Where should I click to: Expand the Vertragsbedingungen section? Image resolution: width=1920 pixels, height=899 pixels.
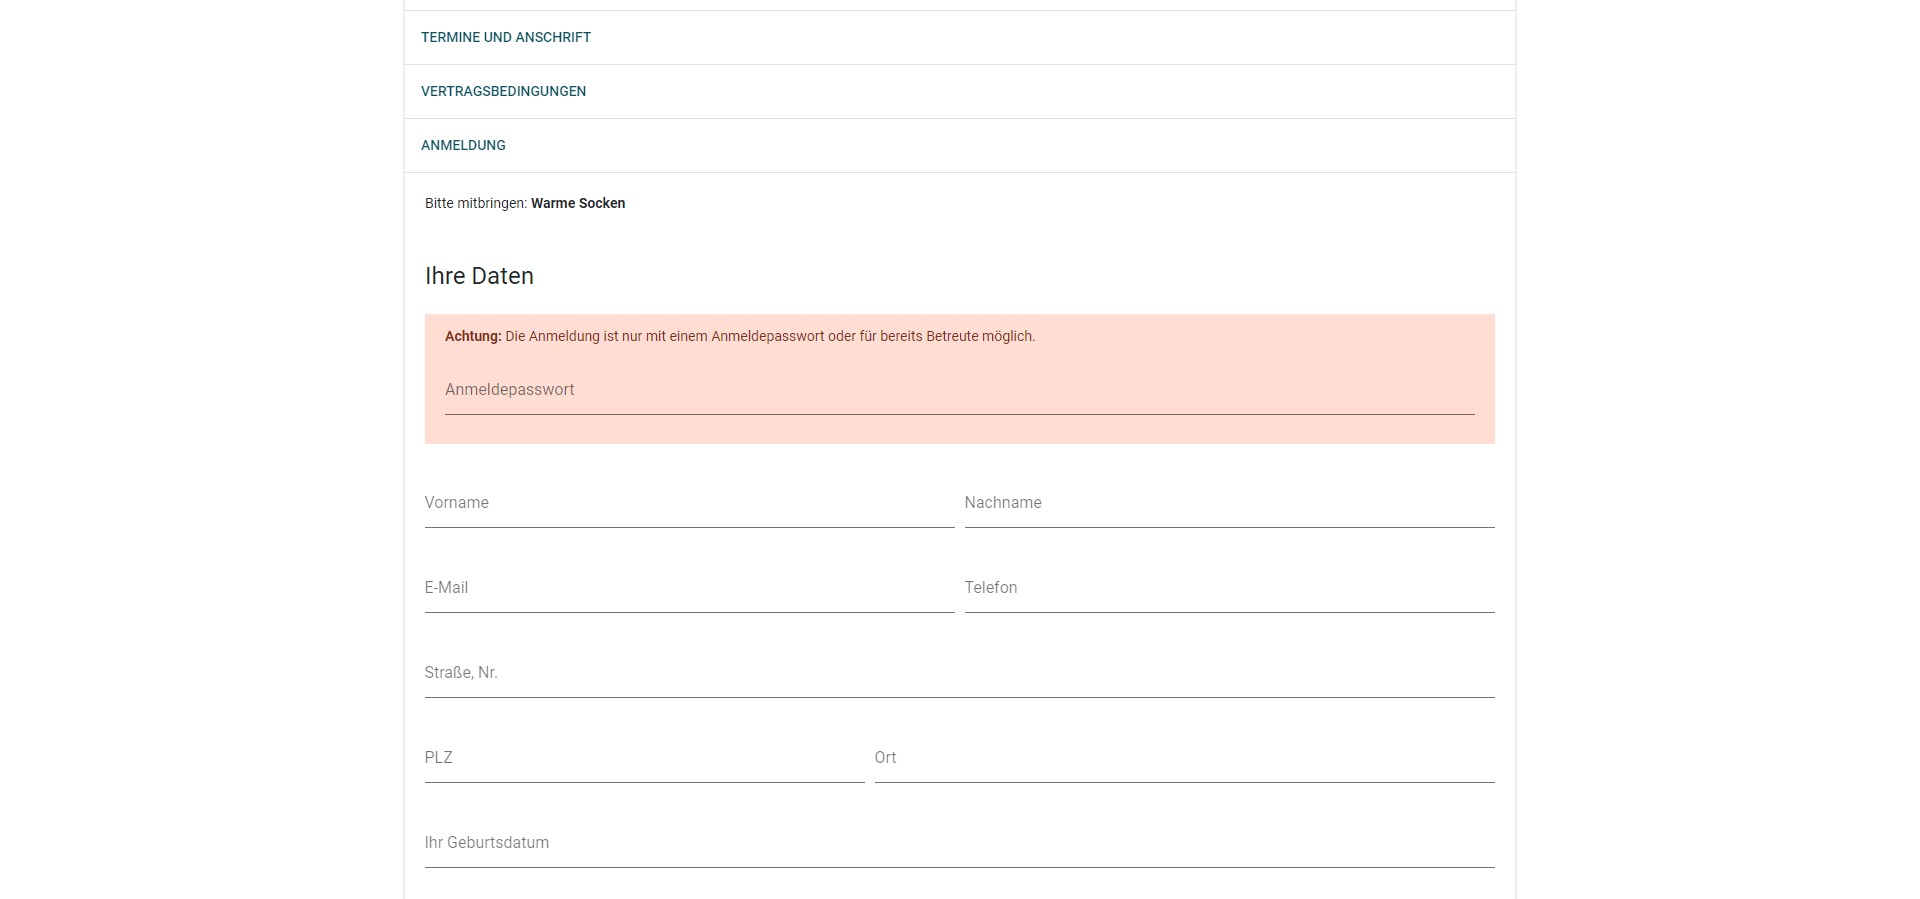(959, 92)
